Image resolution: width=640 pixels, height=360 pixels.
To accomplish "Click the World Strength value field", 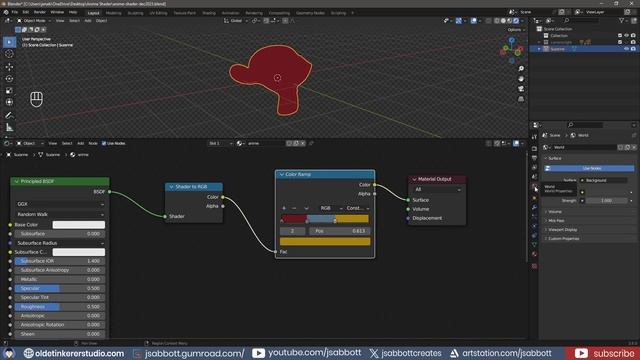I will [607, 200].
